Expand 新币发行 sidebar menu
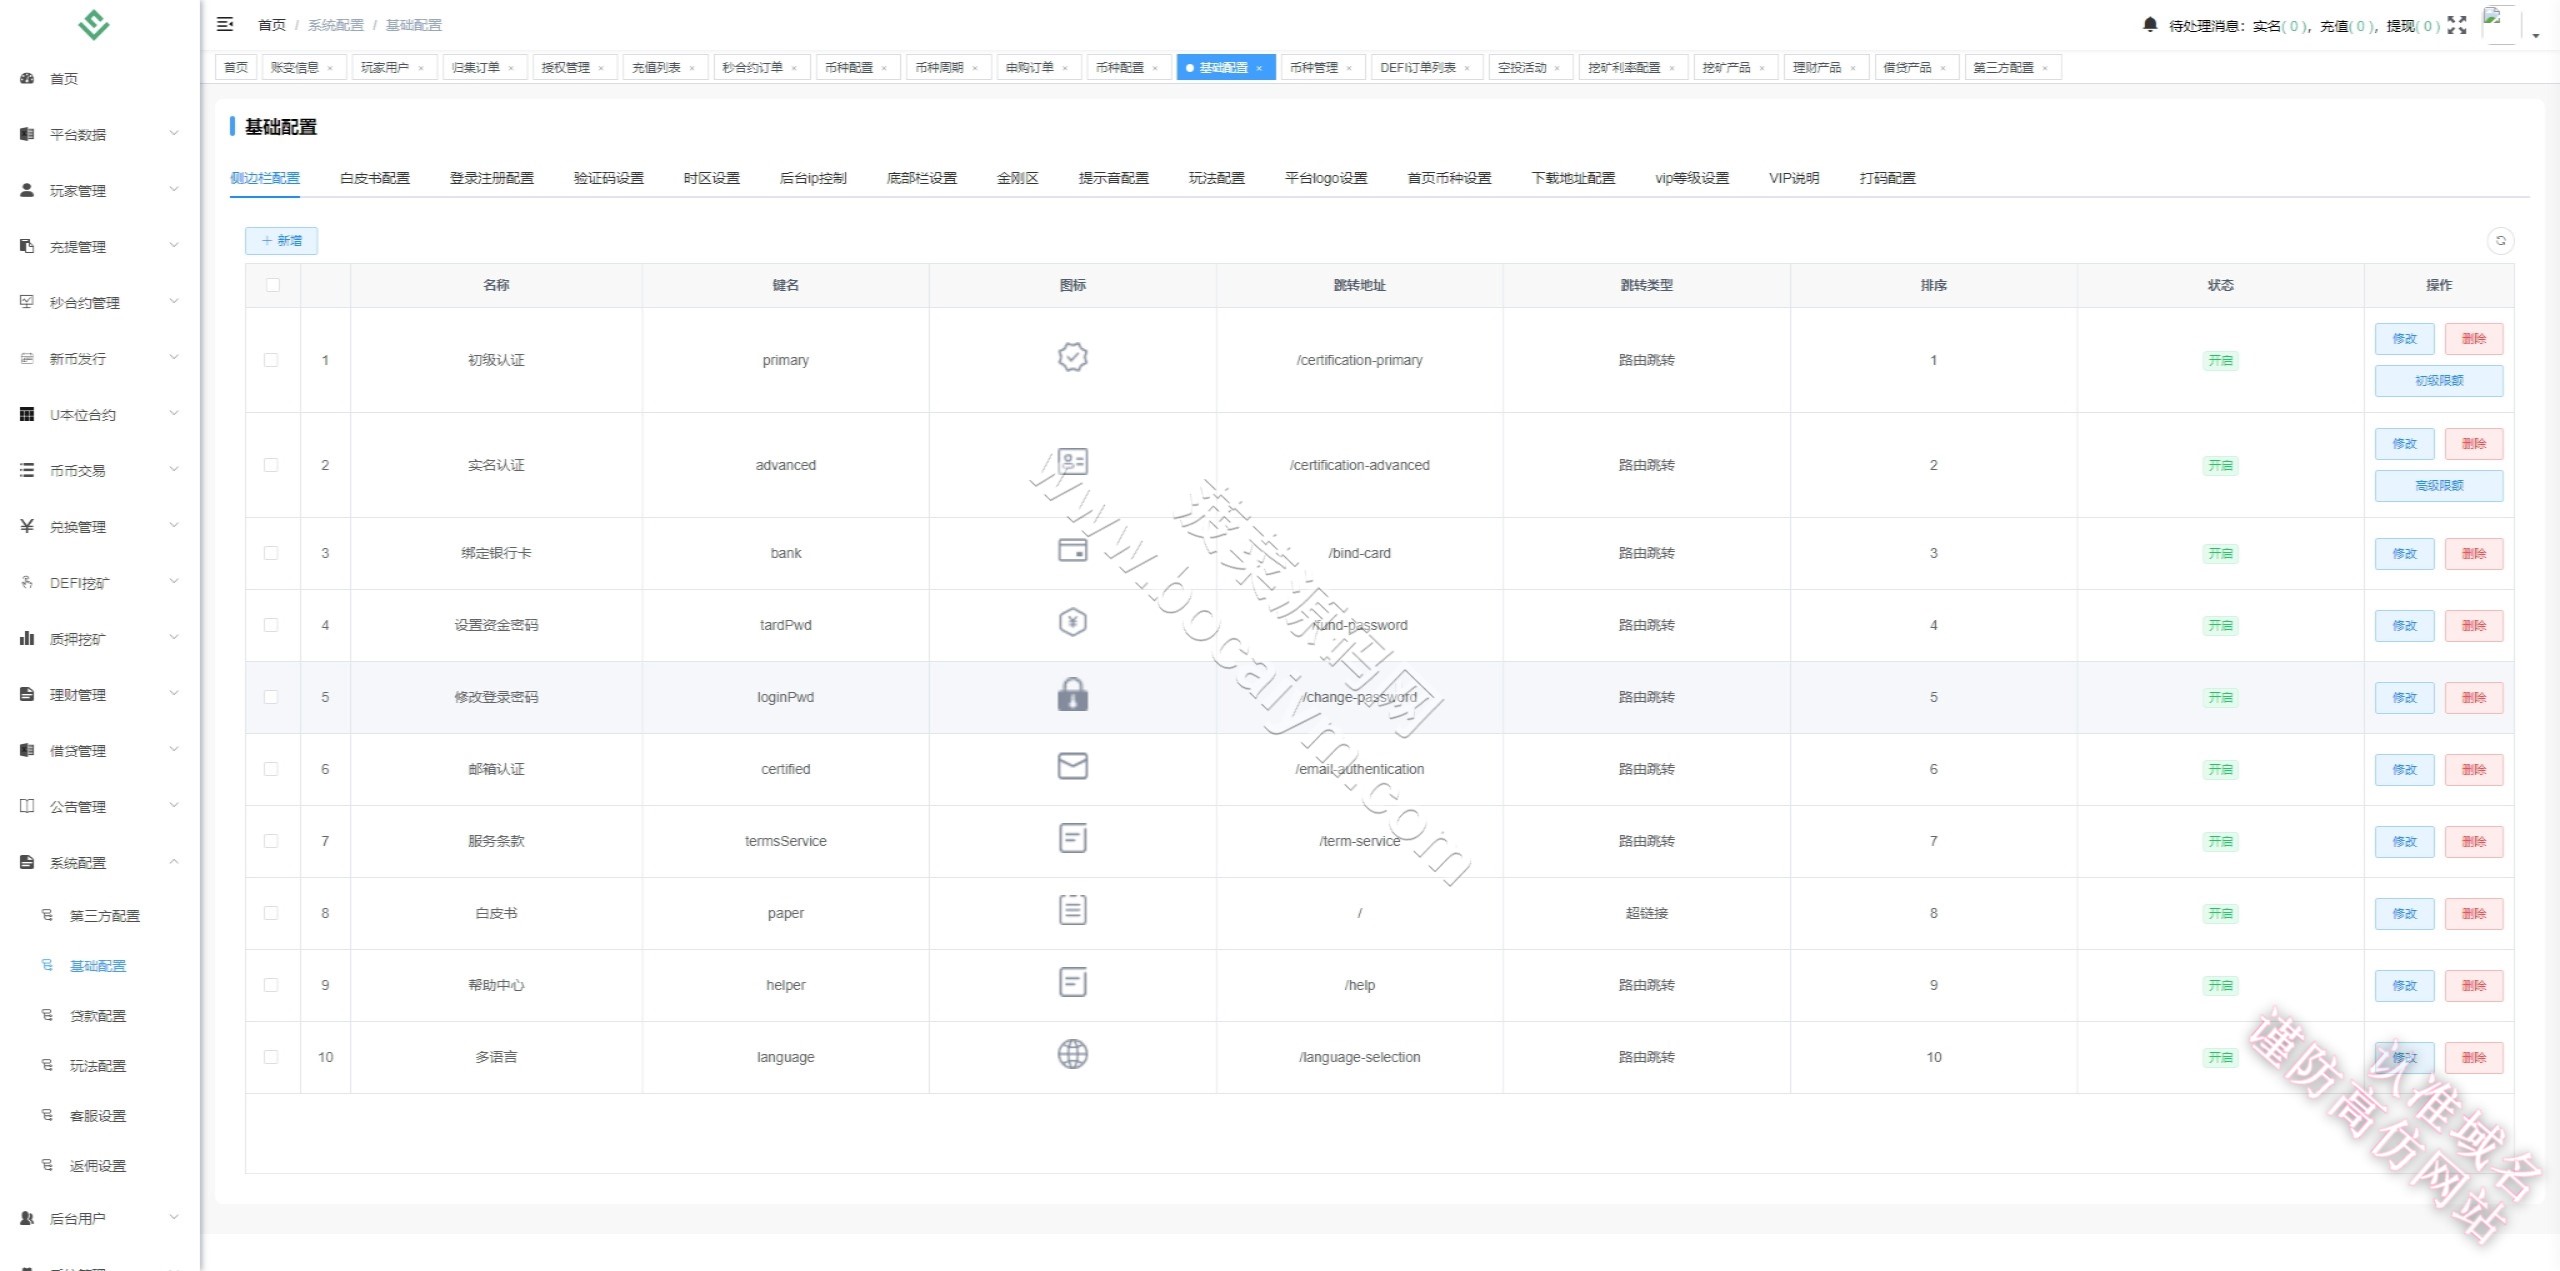This screenshot has height=1271, width=2560. coord(100,358)
